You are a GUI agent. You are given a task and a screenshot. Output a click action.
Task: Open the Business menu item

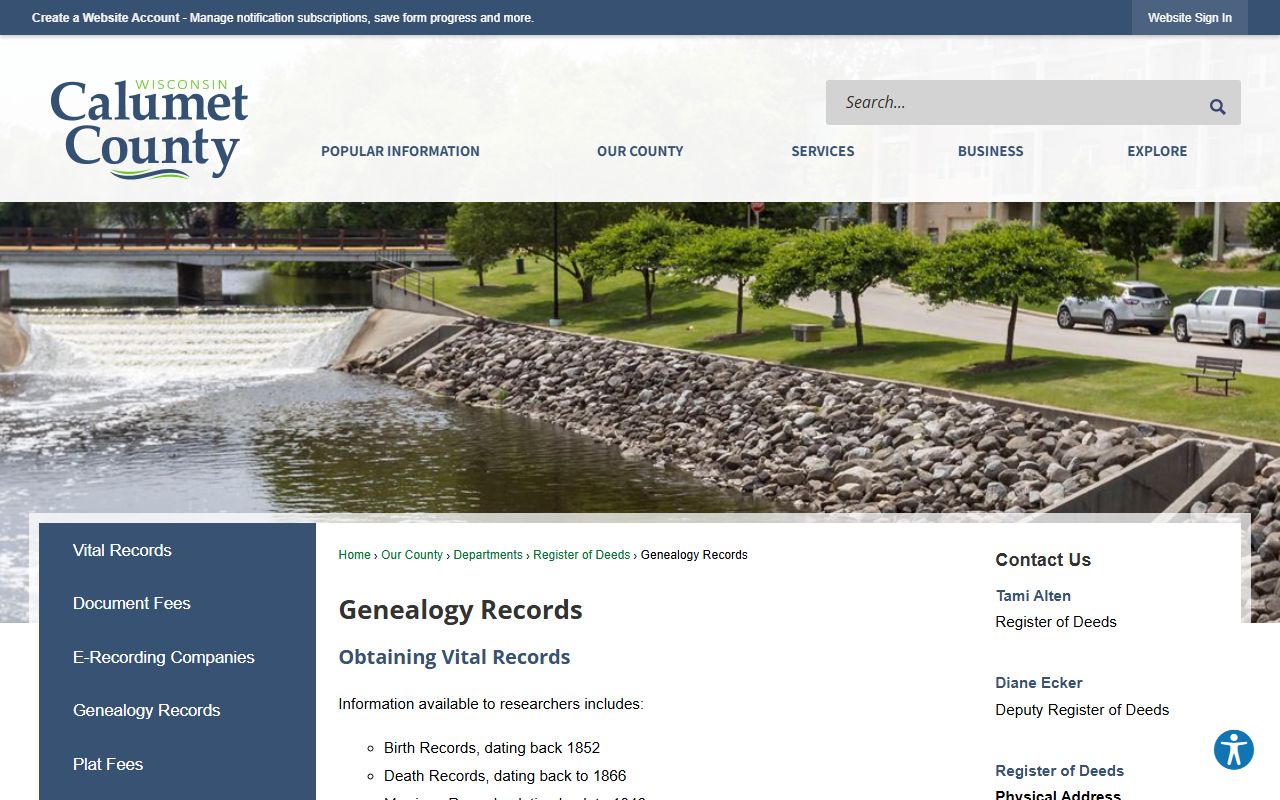(990, 151)
